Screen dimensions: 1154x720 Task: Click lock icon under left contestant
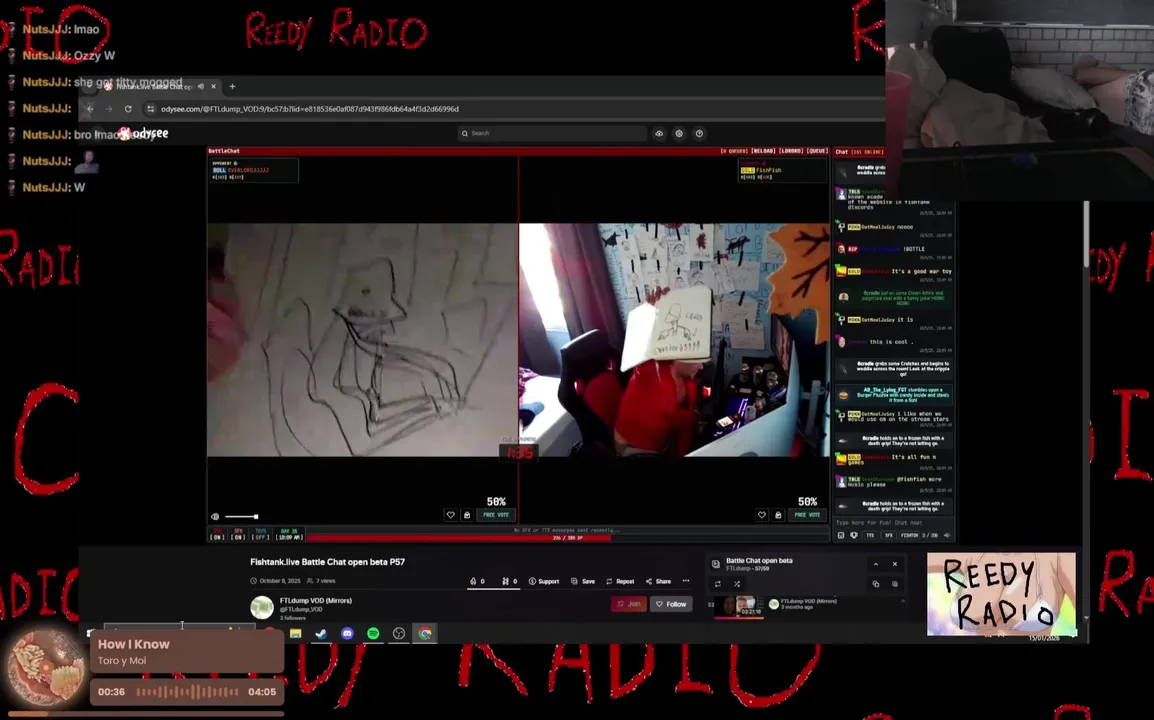pyautogui.click(x=467, y=515)
